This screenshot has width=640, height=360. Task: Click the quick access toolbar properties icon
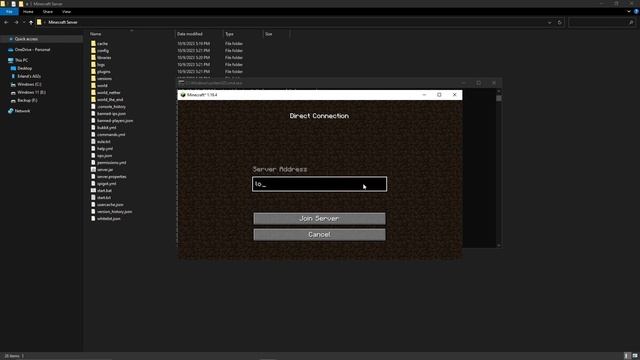click(13, 4)
